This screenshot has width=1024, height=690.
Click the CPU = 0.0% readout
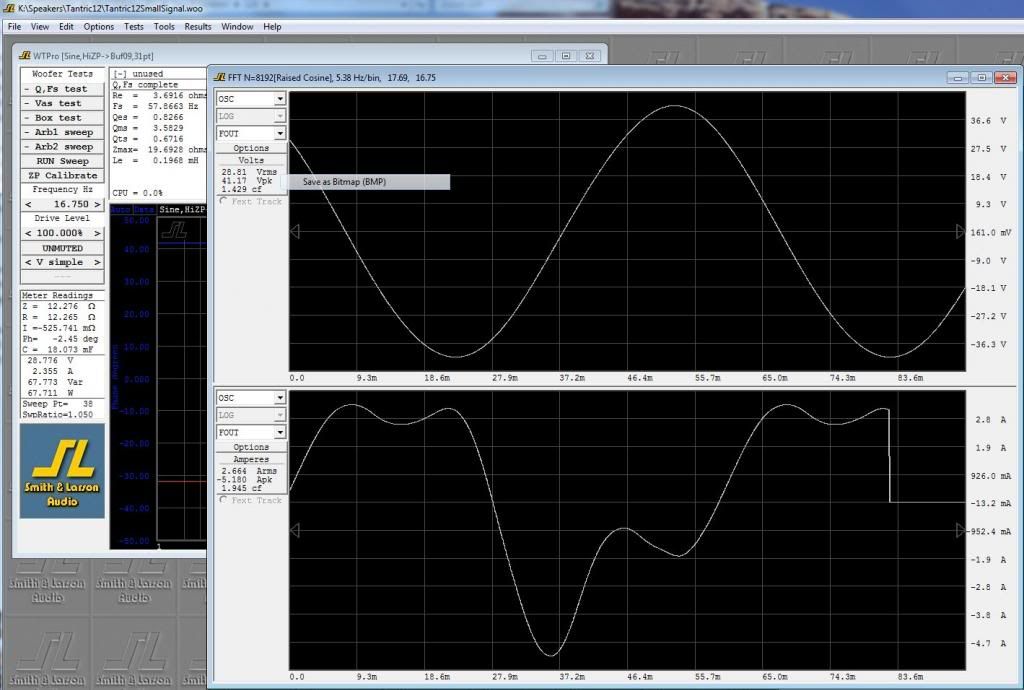[x=137, y=193]
